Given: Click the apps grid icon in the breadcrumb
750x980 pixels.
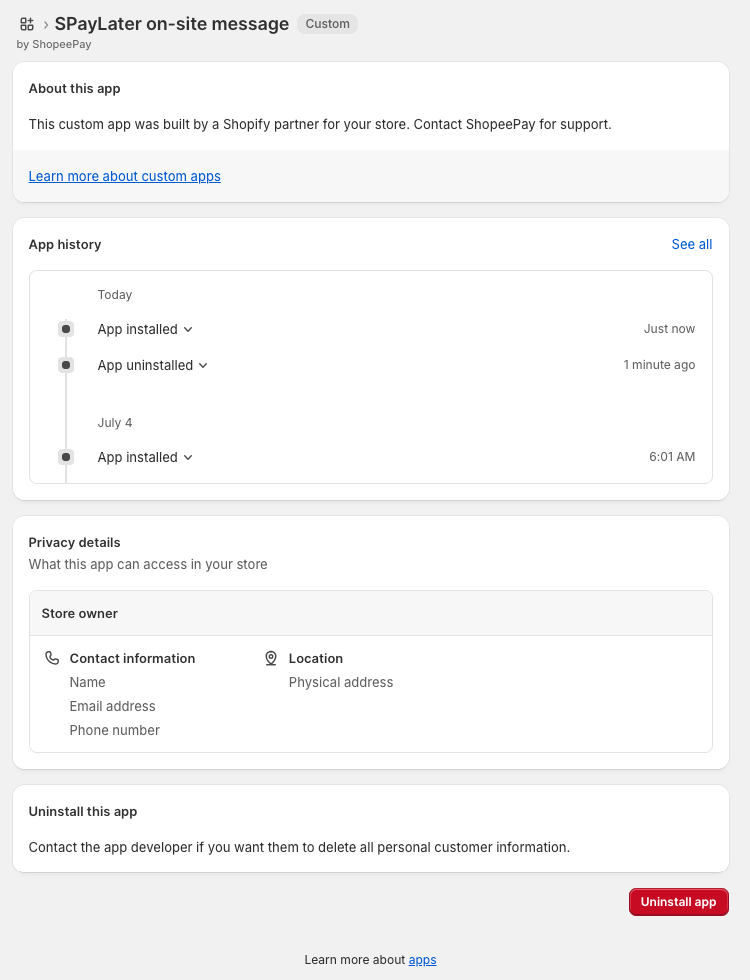Looking at the screenshot, I should click(27, 24).
